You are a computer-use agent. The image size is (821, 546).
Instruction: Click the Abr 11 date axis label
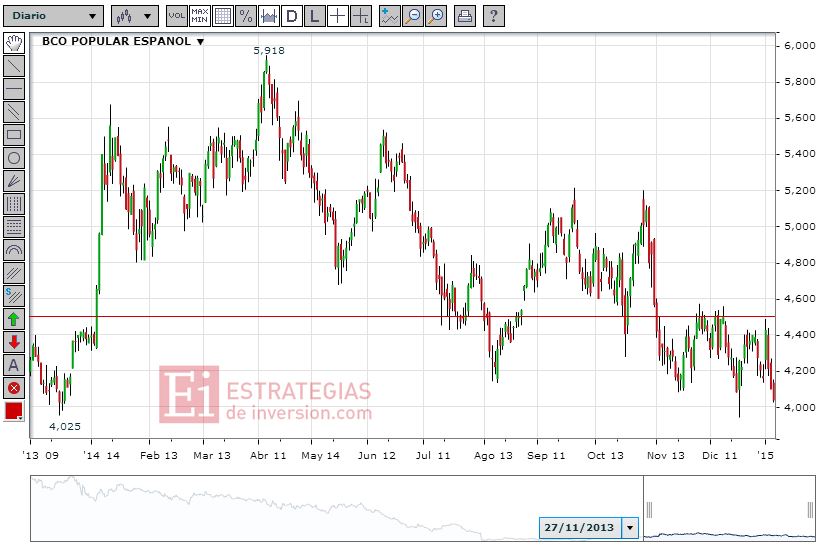pyautogui.click(x=268, y=455)
